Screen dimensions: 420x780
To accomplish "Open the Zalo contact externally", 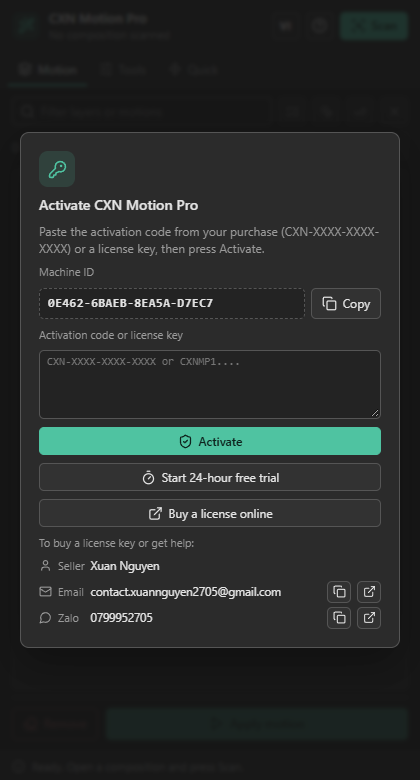I will [369, 618].
